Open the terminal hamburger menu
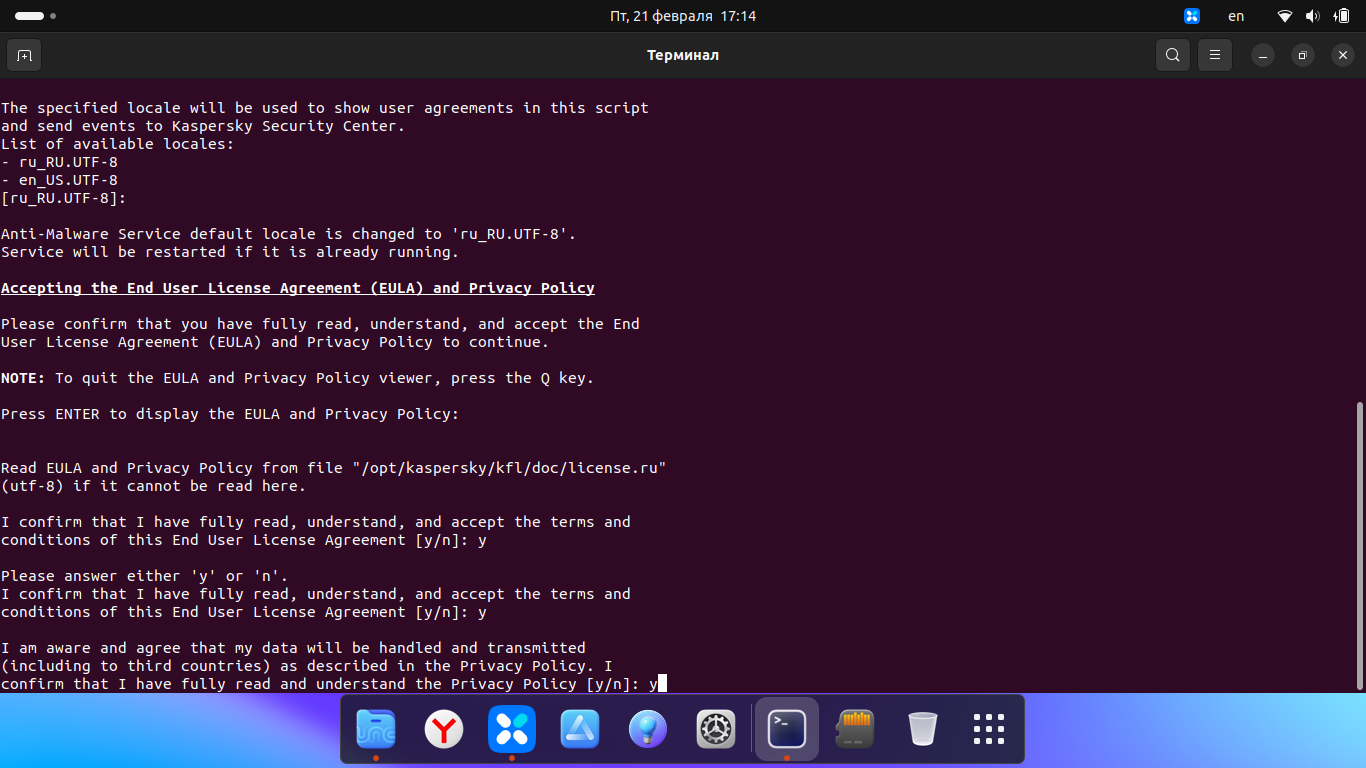The width and height of the screenshot is (1366, 768). 1215,55
